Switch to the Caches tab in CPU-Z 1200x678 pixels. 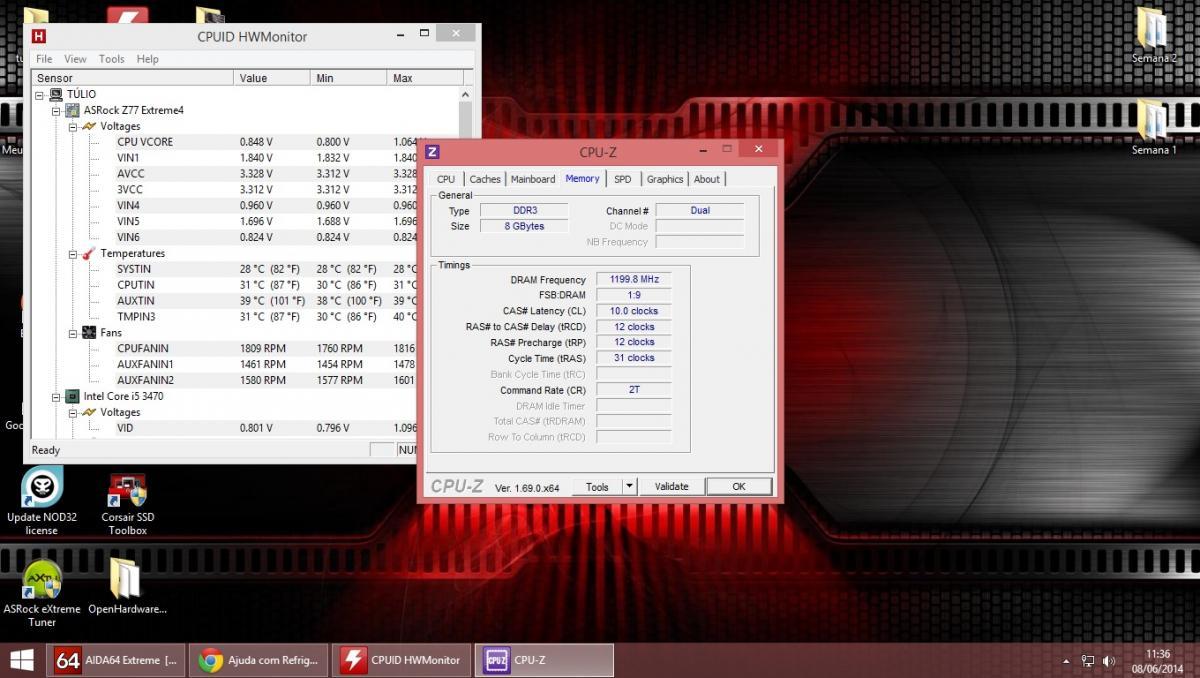coord(485,179)
